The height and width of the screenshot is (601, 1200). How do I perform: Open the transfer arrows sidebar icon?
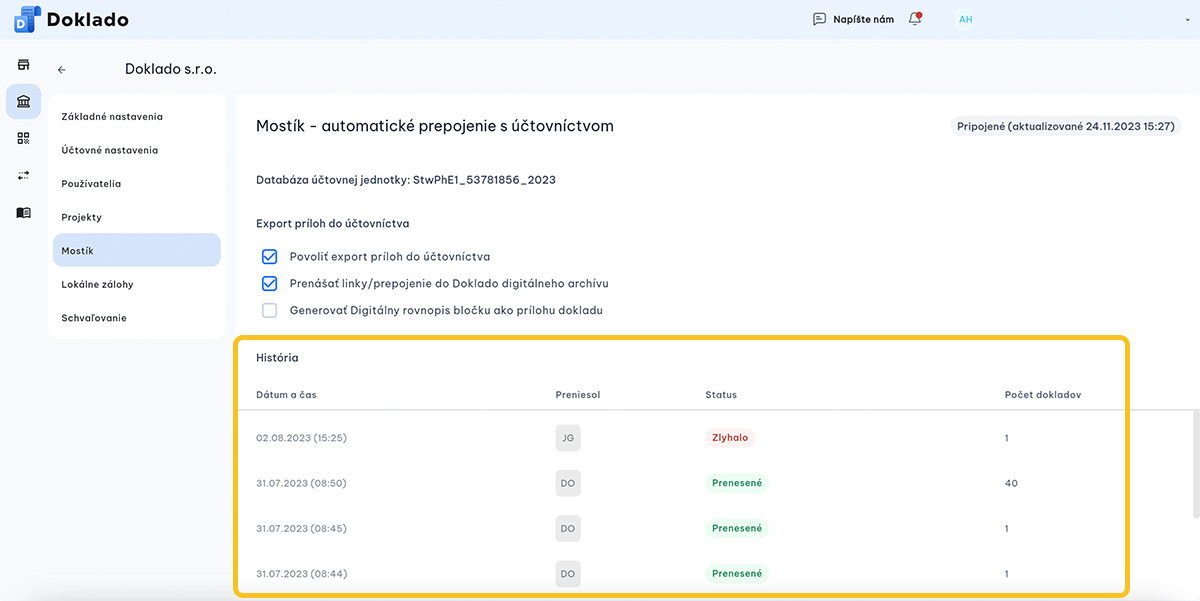23,176
